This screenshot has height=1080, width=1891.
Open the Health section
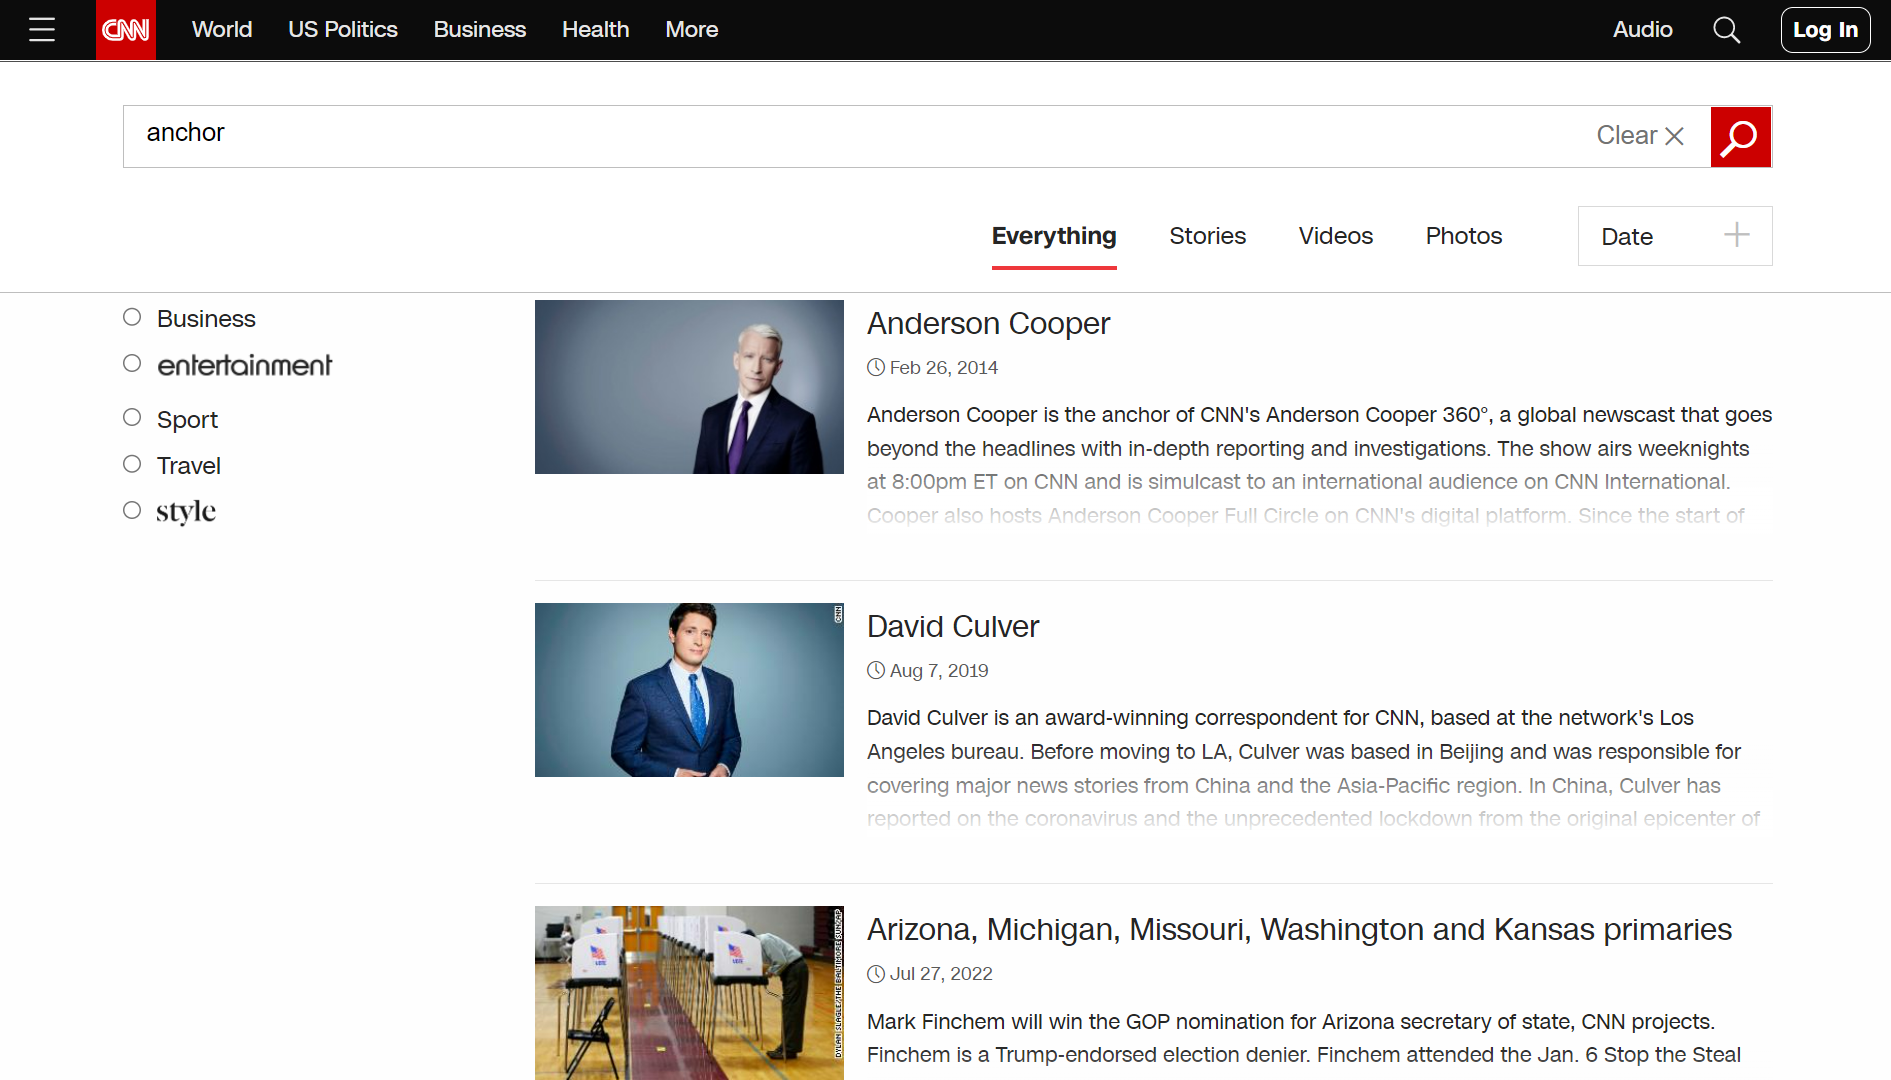pos(596,30)
